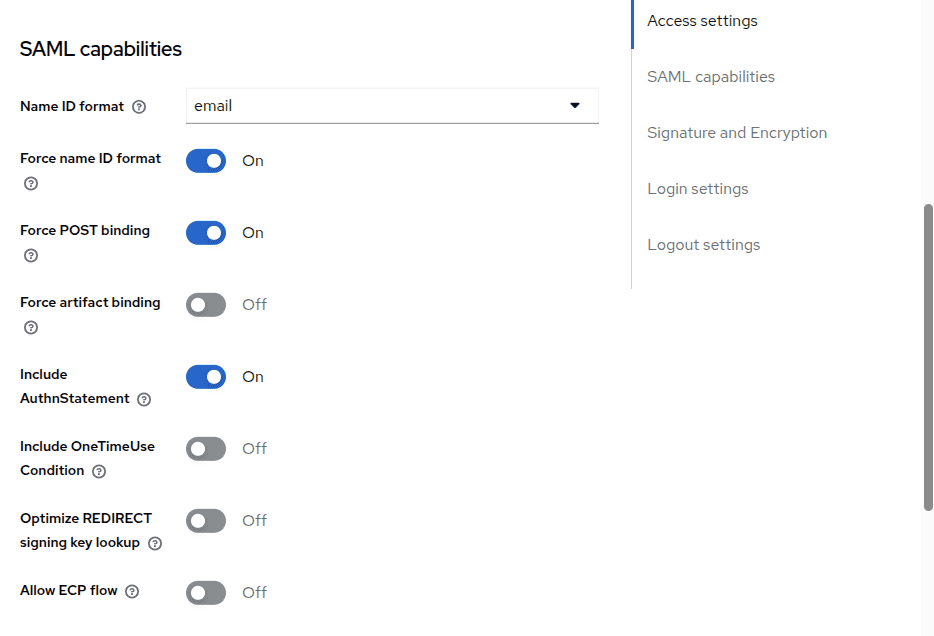Turn off Include AuthnStatement toggle

tap(206, 377)
